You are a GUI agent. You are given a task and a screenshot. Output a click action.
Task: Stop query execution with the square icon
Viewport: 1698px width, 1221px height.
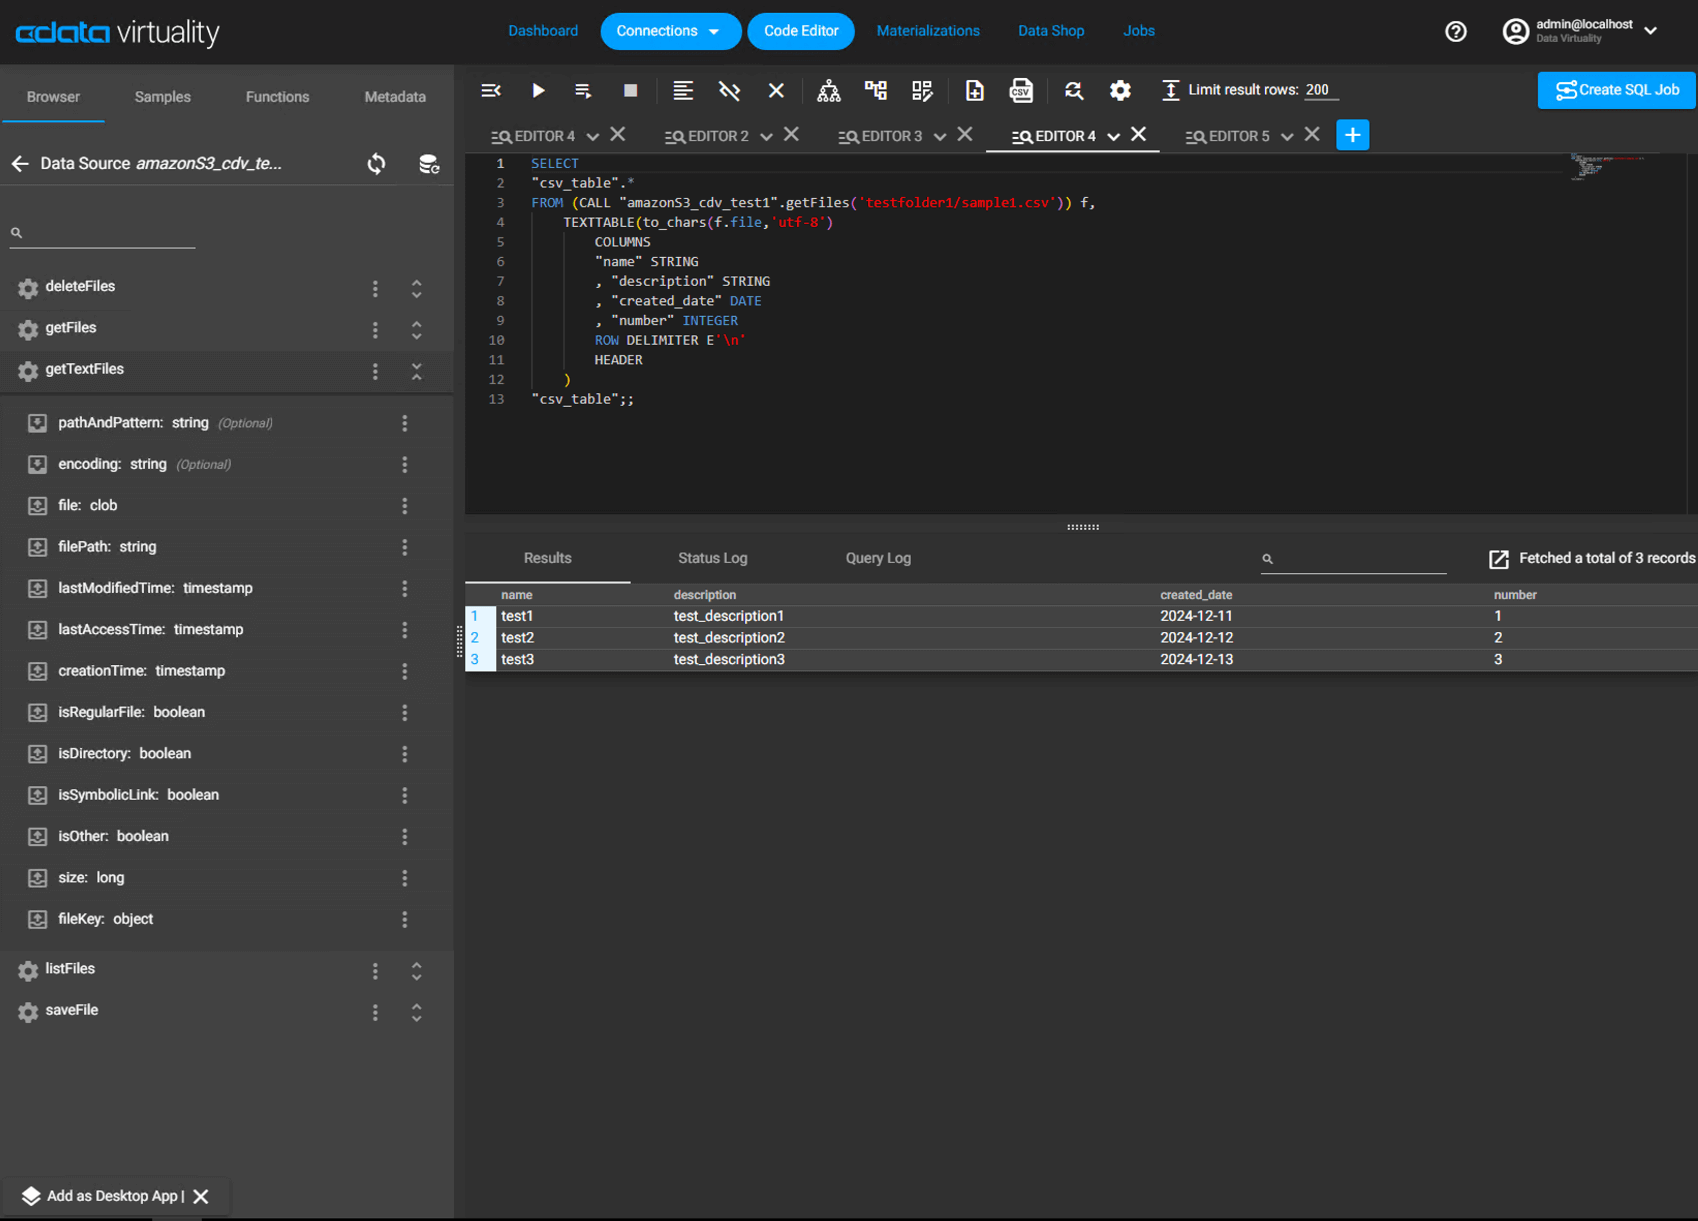coord(630,91)
